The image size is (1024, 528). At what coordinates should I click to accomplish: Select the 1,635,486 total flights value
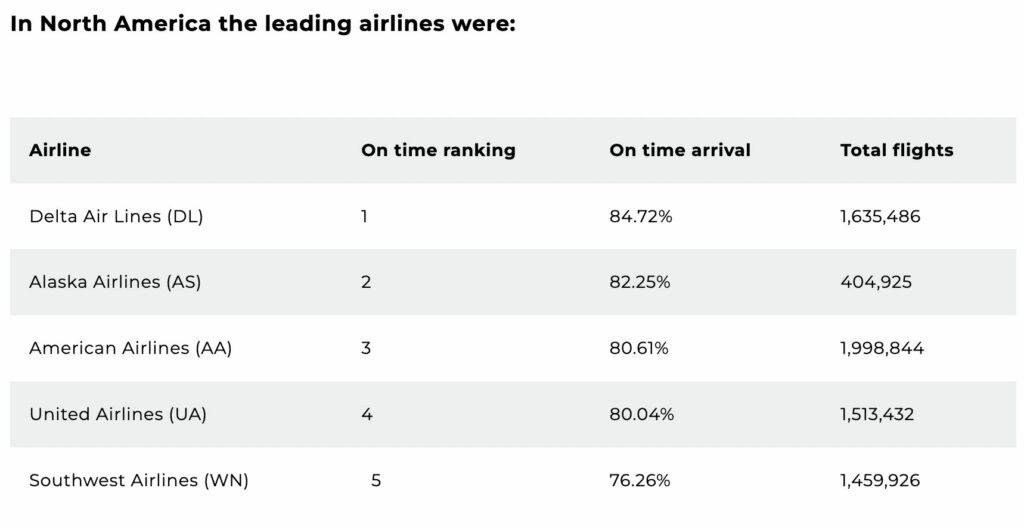[x=881, y=216]
